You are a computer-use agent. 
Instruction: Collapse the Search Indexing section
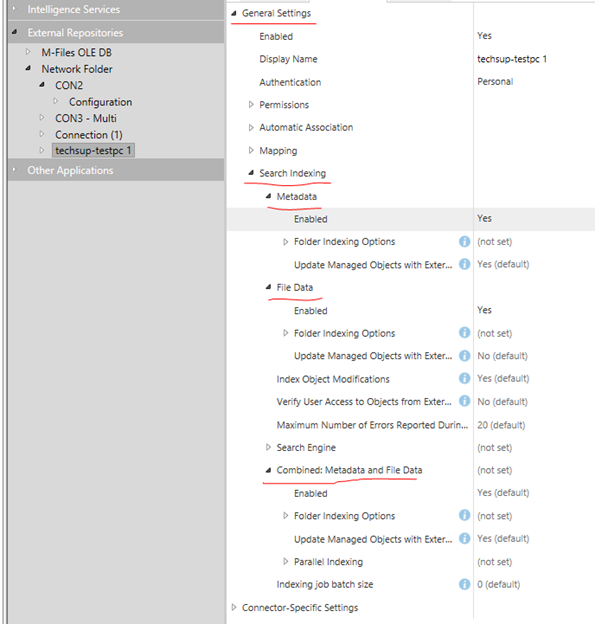(x=251, y=173)
